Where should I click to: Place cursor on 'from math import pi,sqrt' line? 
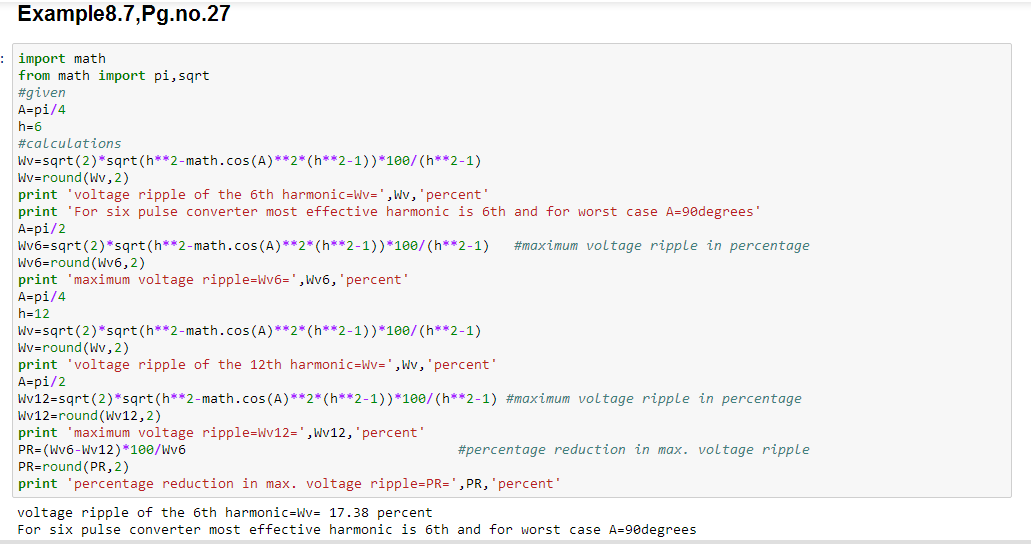[114, 76]
